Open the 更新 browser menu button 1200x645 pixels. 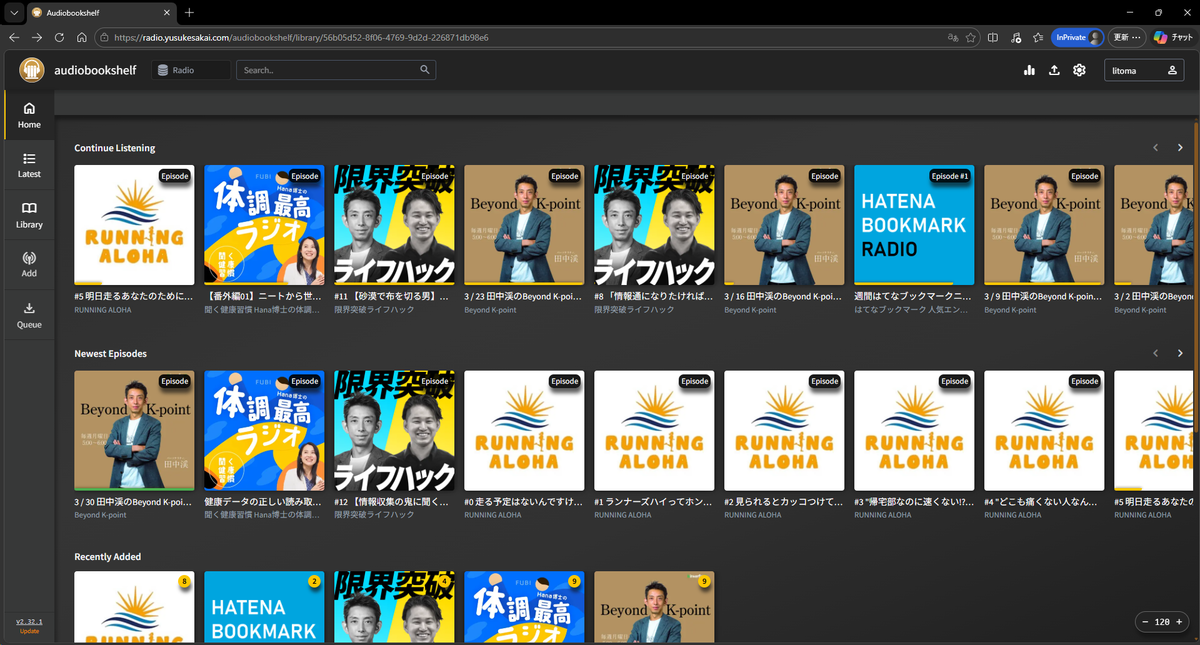[1127, 37]
